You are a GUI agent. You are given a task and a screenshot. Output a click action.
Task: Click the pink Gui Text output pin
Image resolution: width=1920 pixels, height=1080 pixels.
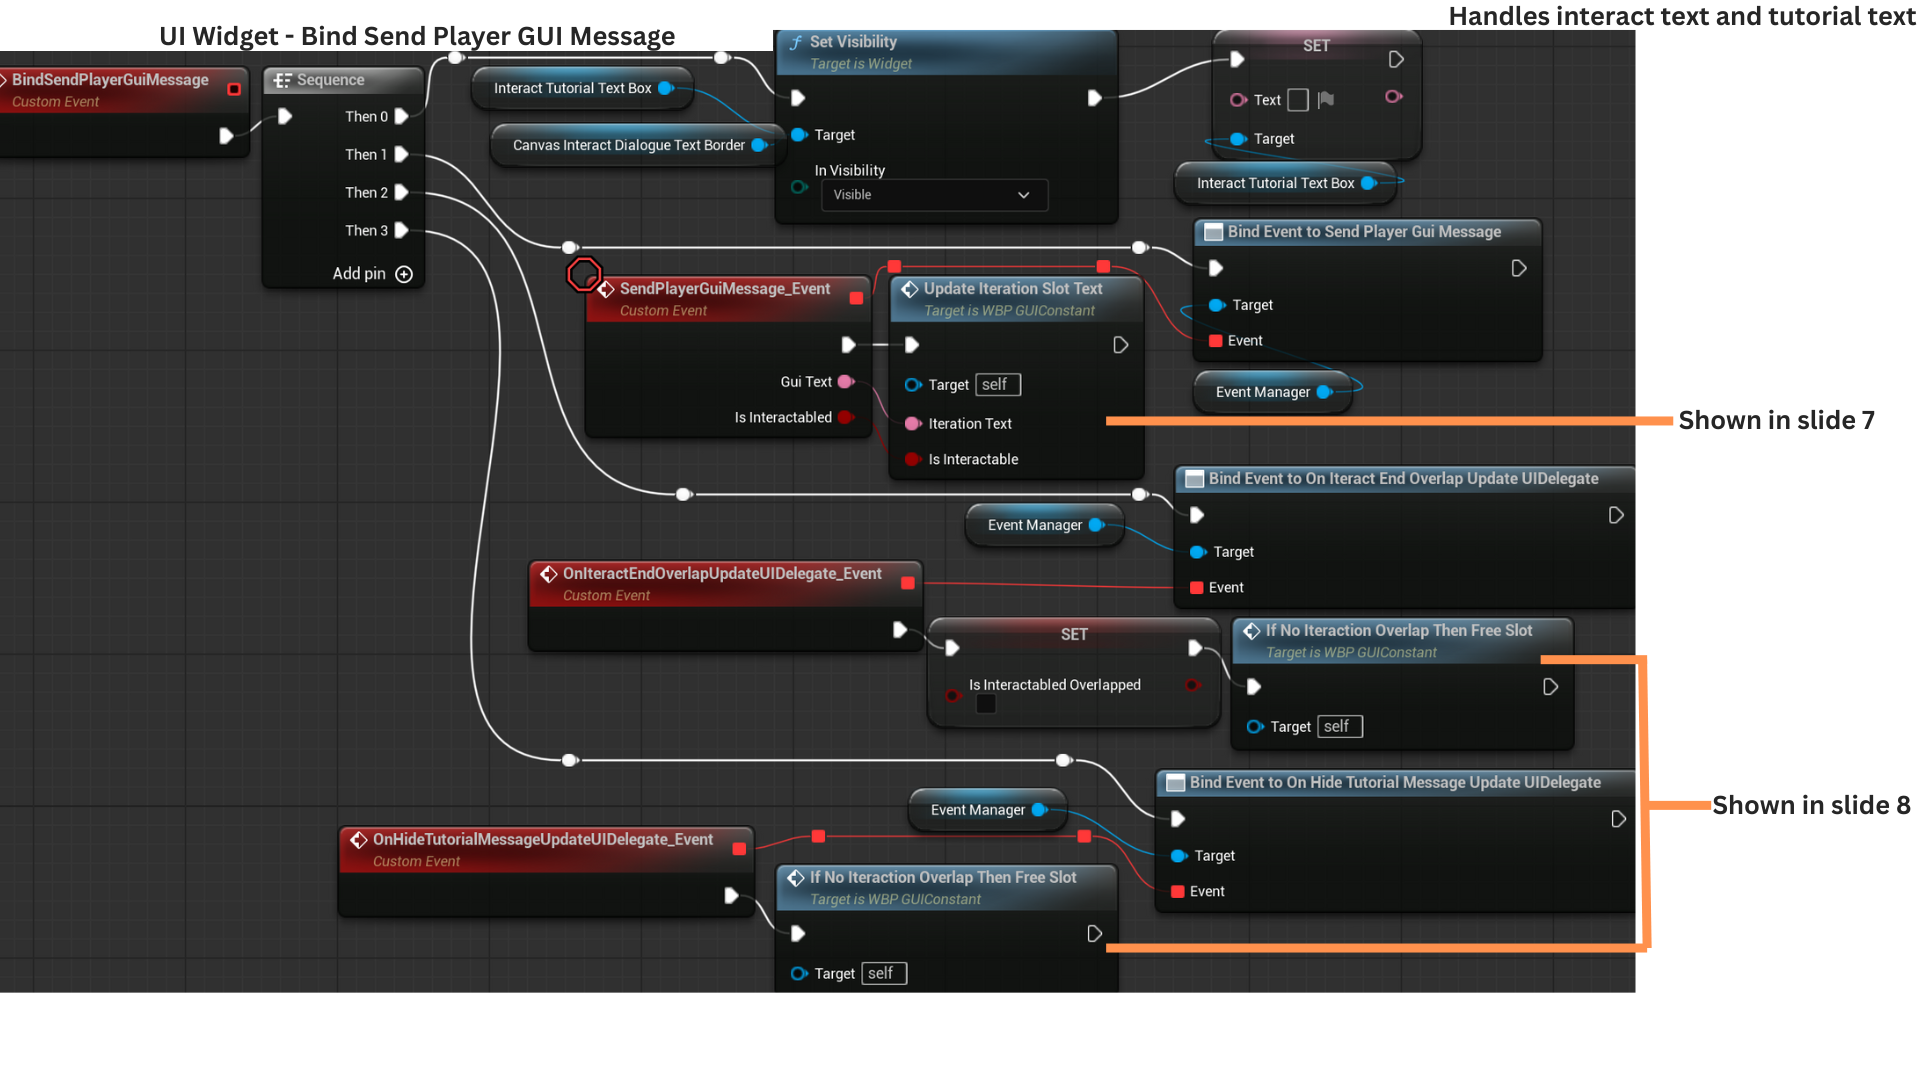tap(845, 382)
